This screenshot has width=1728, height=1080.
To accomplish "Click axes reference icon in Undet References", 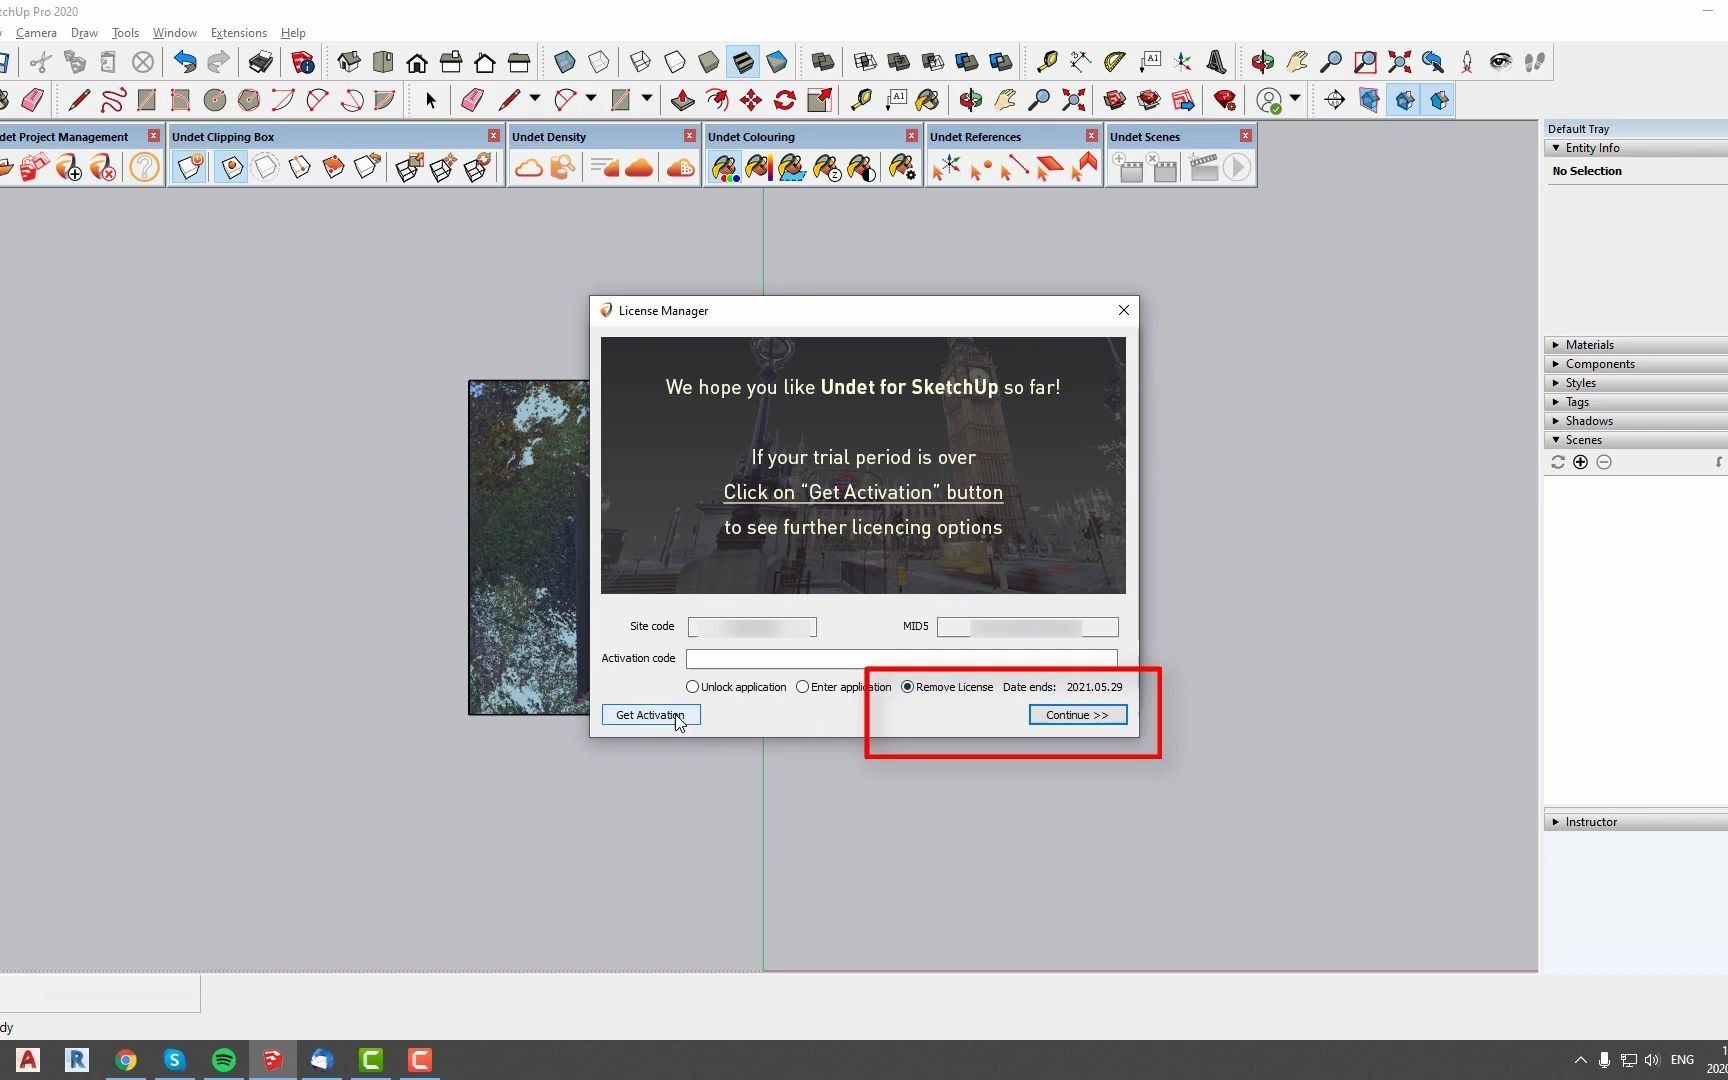I will tap(946, 167).
